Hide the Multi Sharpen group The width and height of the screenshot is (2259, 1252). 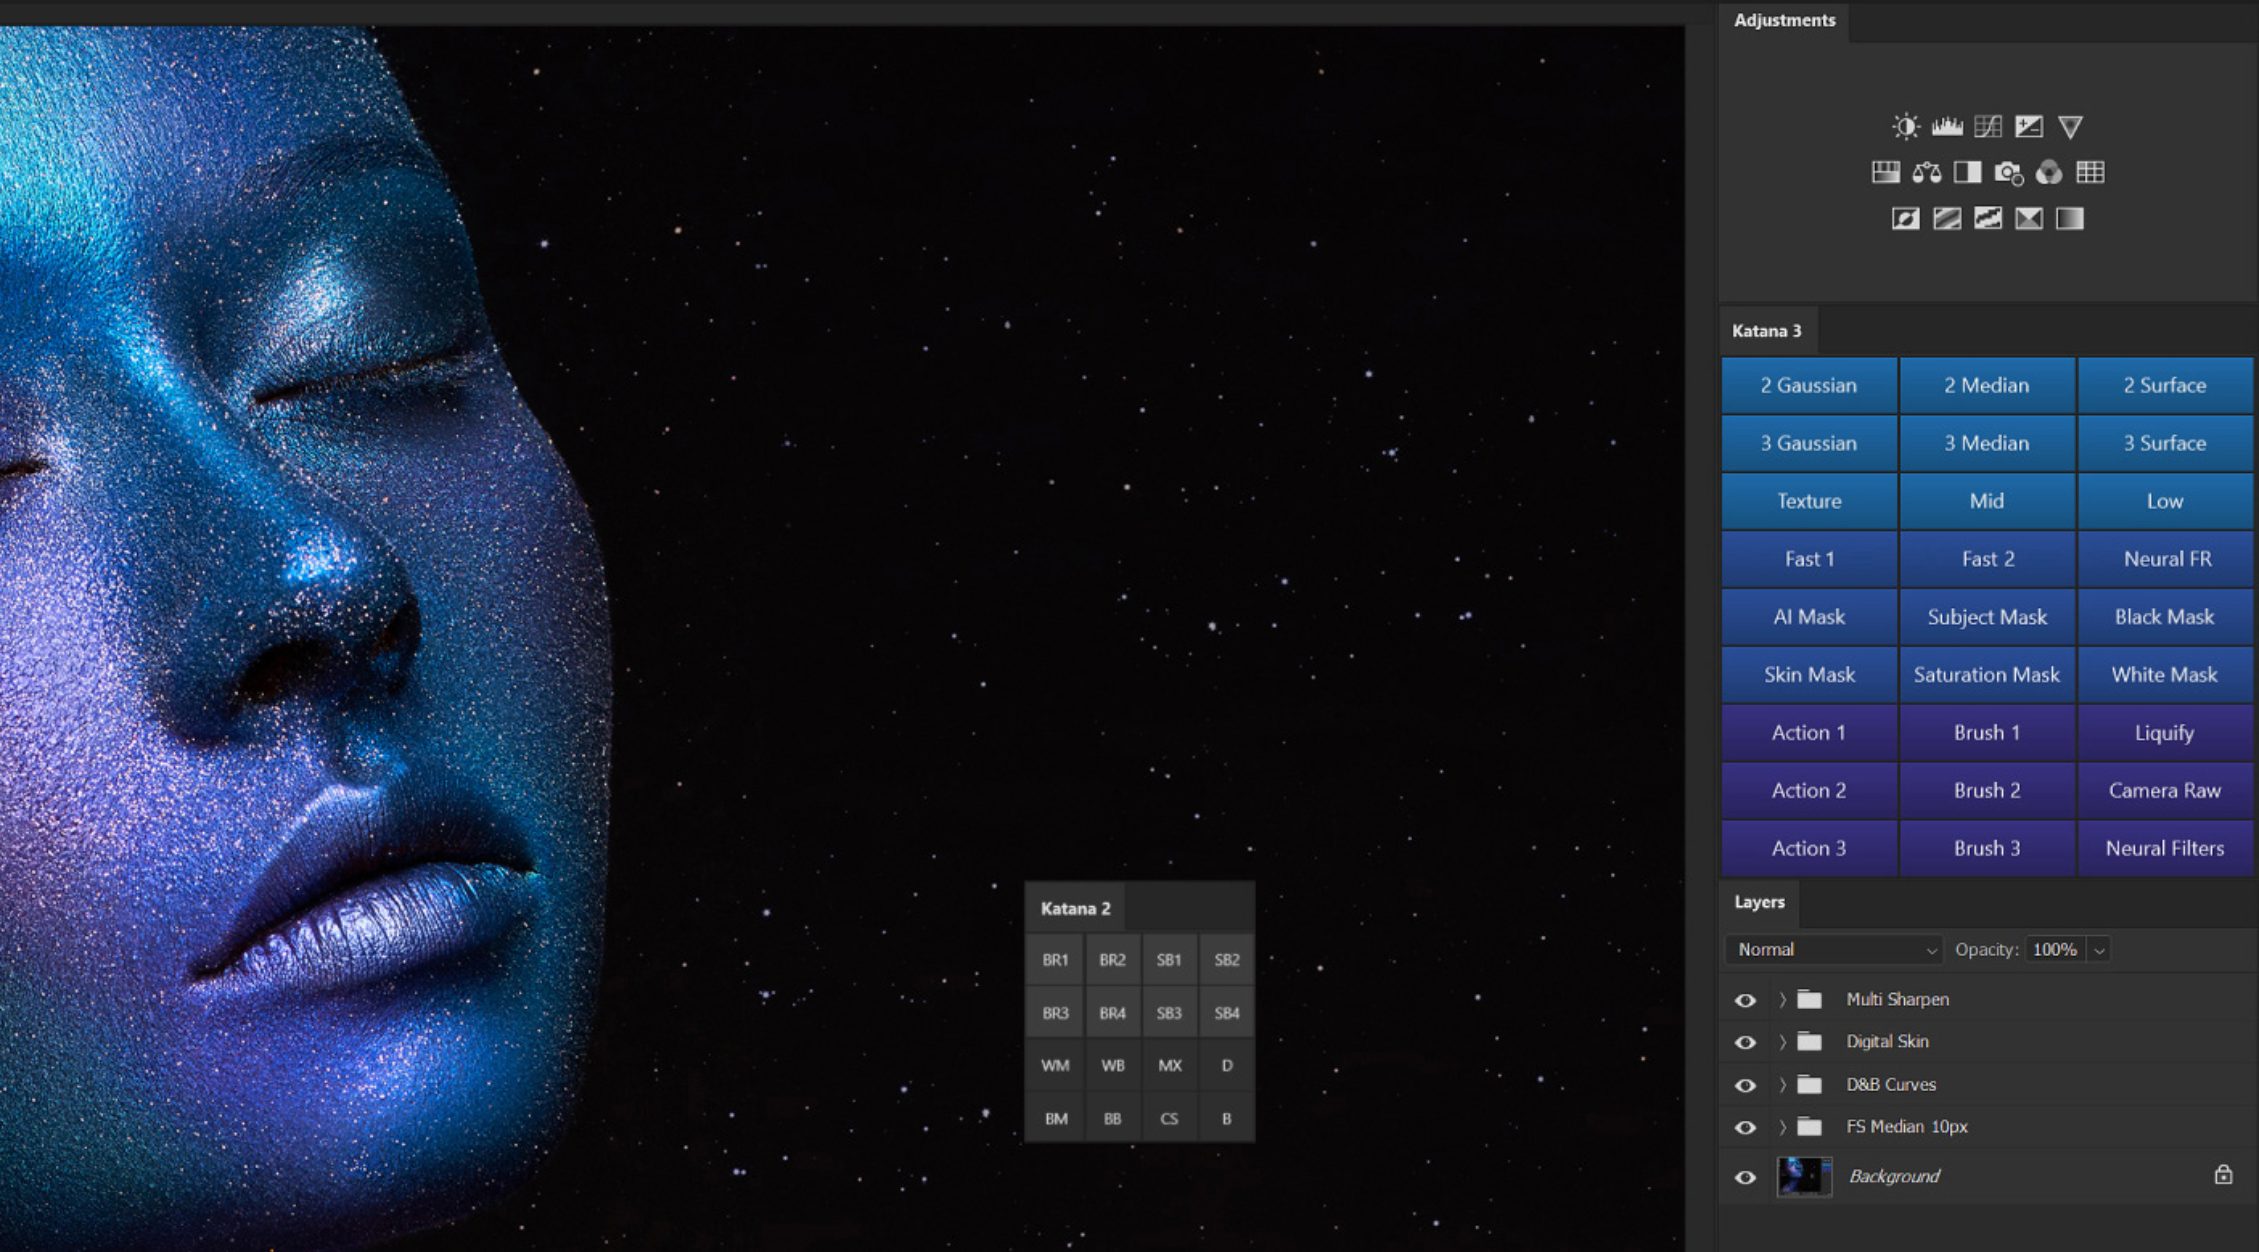click(x=1745, y=1000)
